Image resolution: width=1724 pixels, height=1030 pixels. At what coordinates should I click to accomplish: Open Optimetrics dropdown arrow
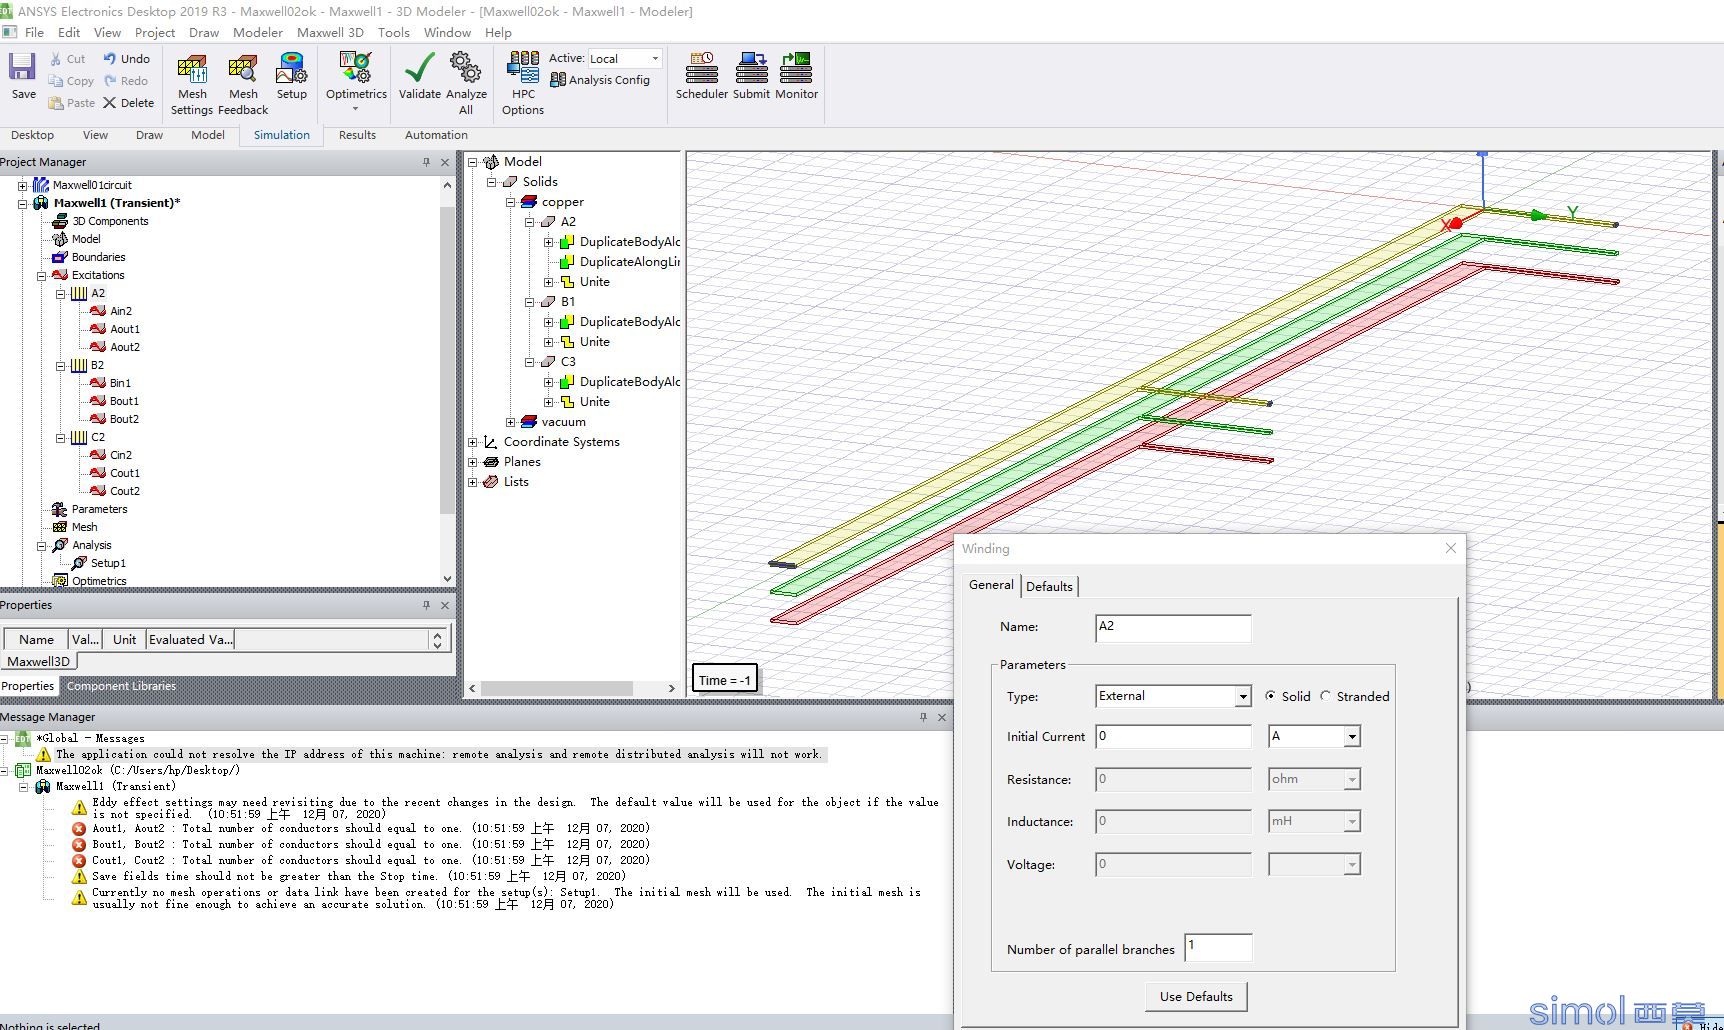[355, 109]
